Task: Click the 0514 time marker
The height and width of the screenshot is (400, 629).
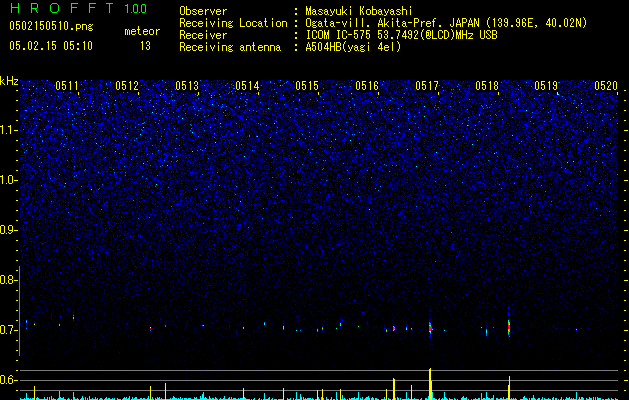Action: (247, 86)
